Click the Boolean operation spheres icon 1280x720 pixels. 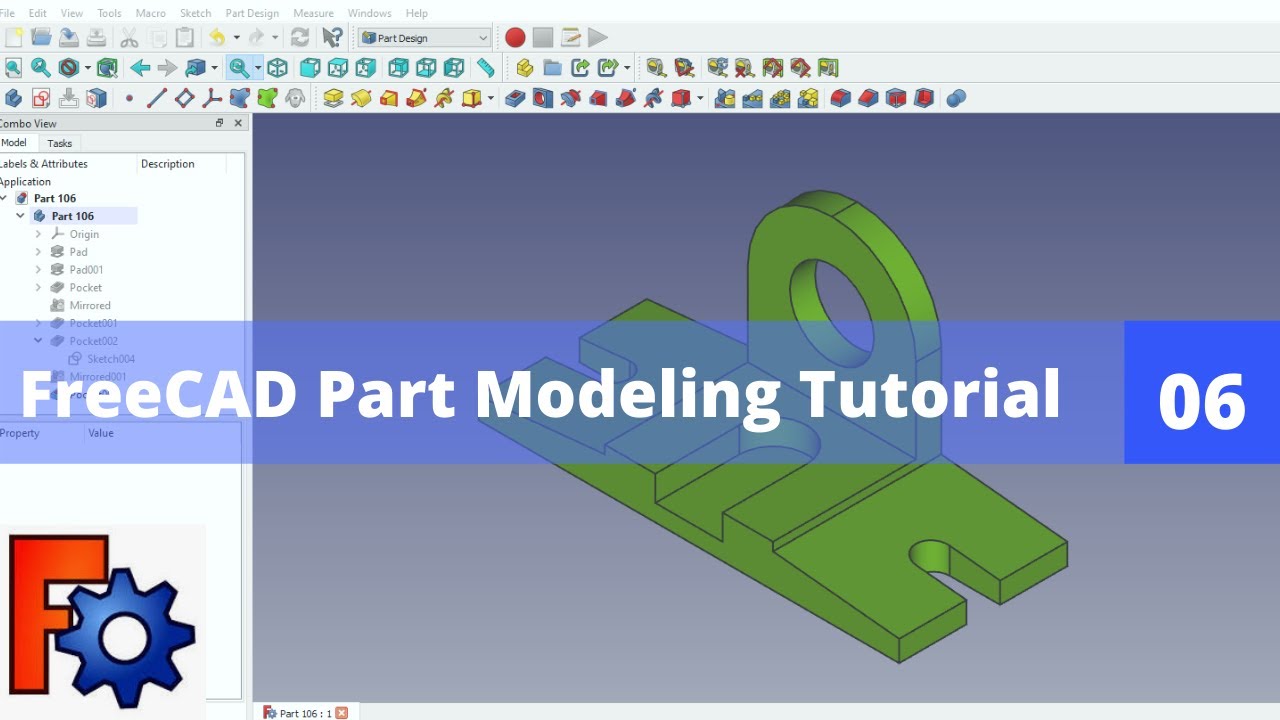[x=956, y=98]
